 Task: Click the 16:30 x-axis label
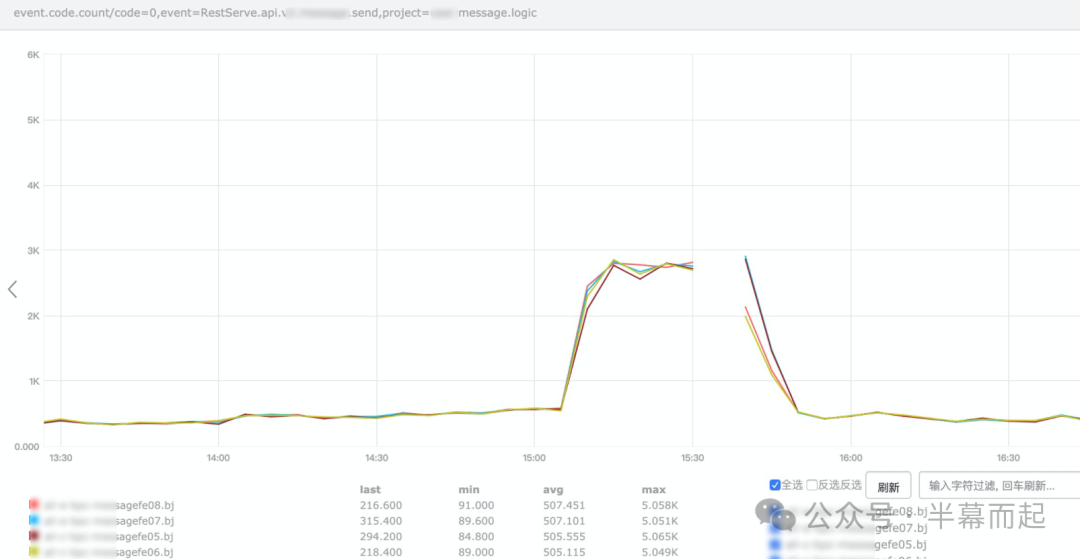coord(1008,458)
